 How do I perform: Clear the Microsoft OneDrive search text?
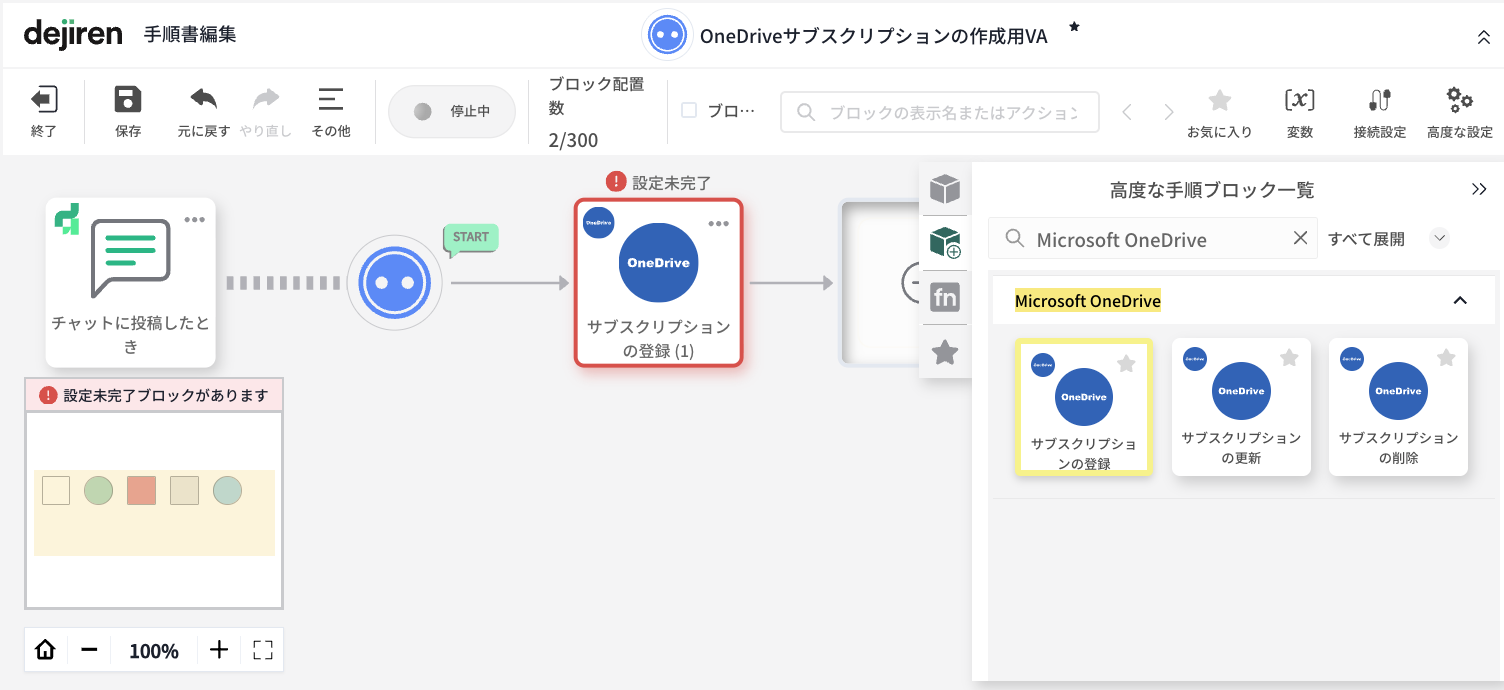(1300, 238)
